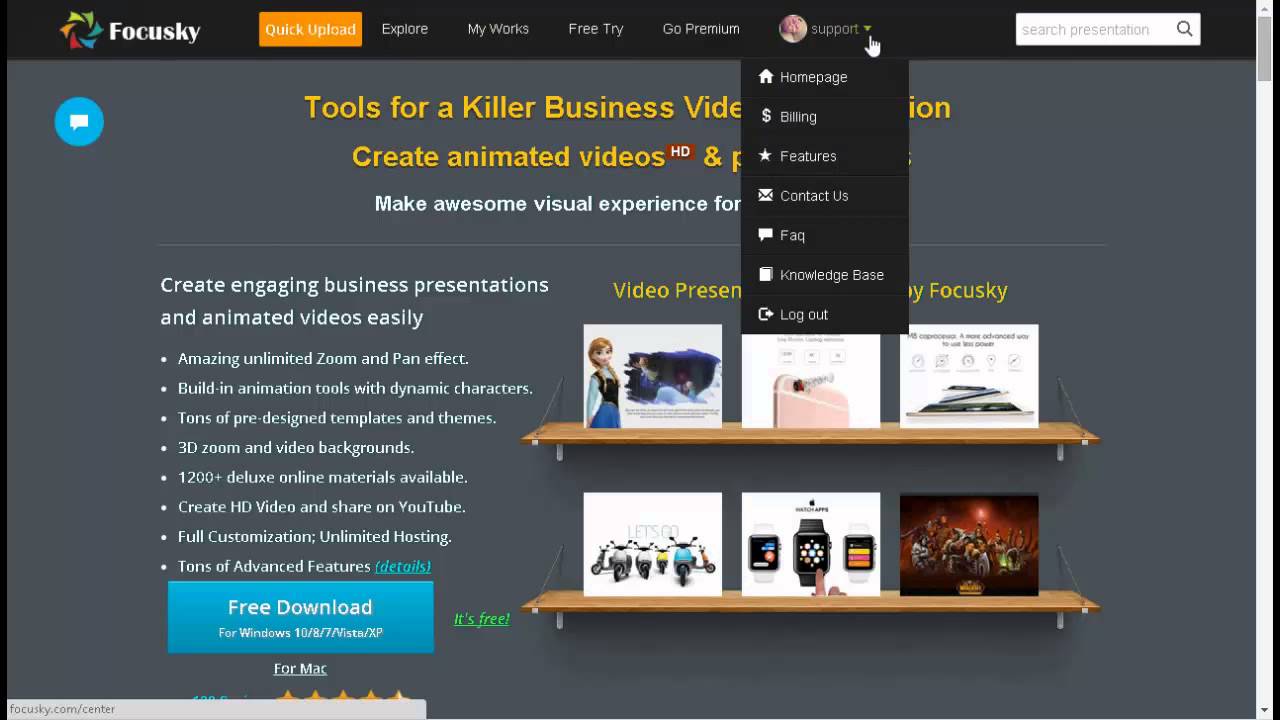Click the page vertical scrollbar
The height and width of the screenshot is (720, 1280).
[1265, 50]
